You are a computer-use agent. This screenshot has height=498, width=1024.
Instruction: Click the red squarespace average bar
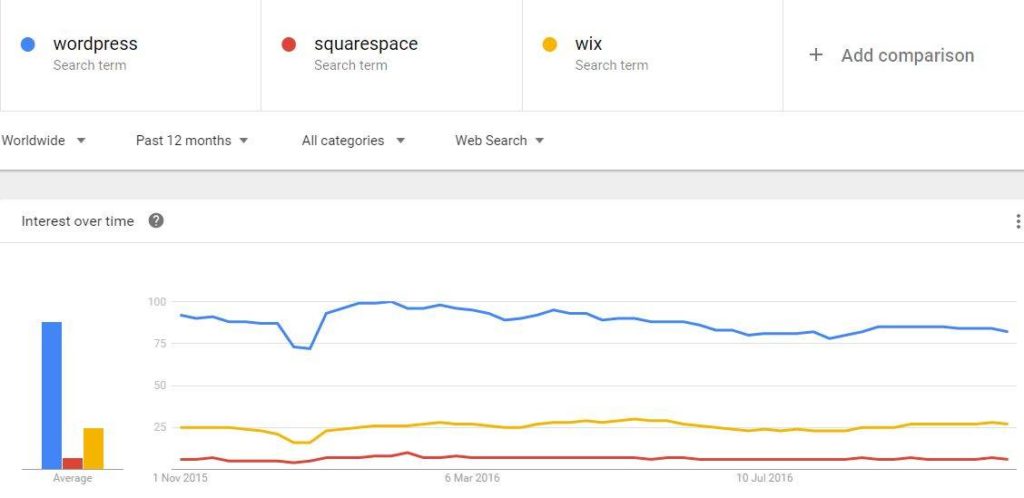point(72,463)
